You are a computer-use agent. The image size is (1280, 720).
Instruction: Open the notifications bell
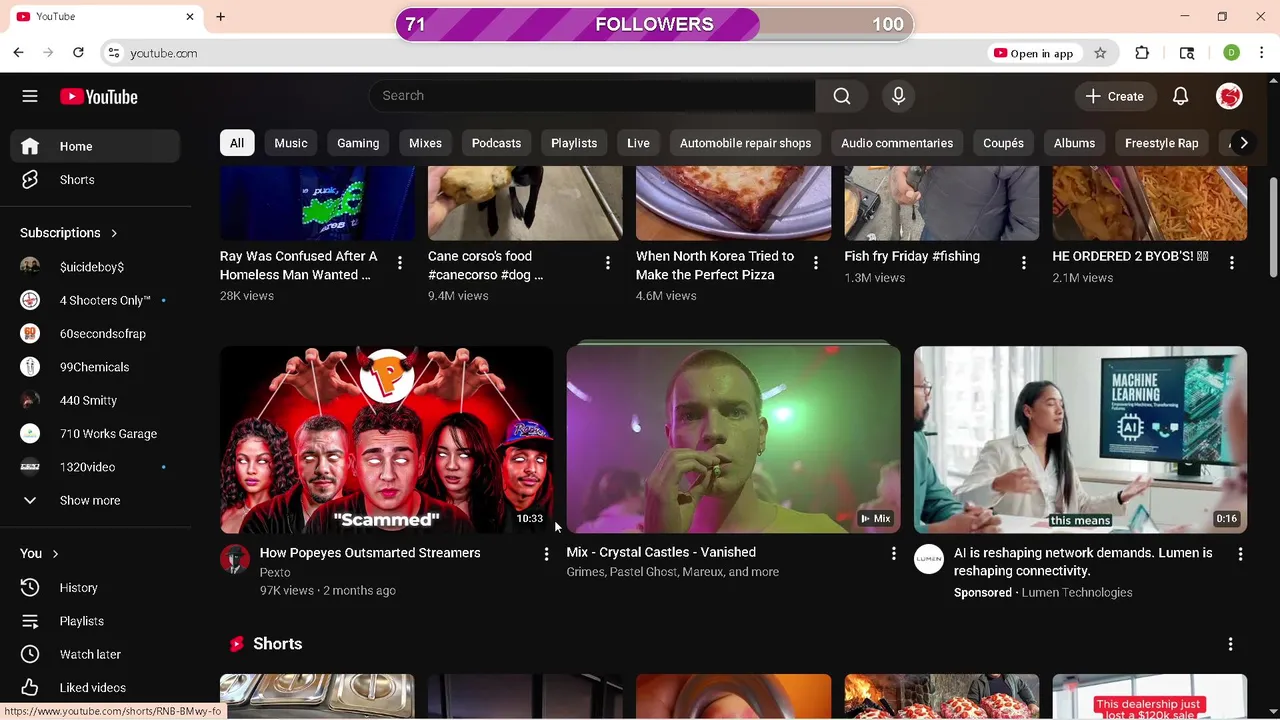point(1180,96)
